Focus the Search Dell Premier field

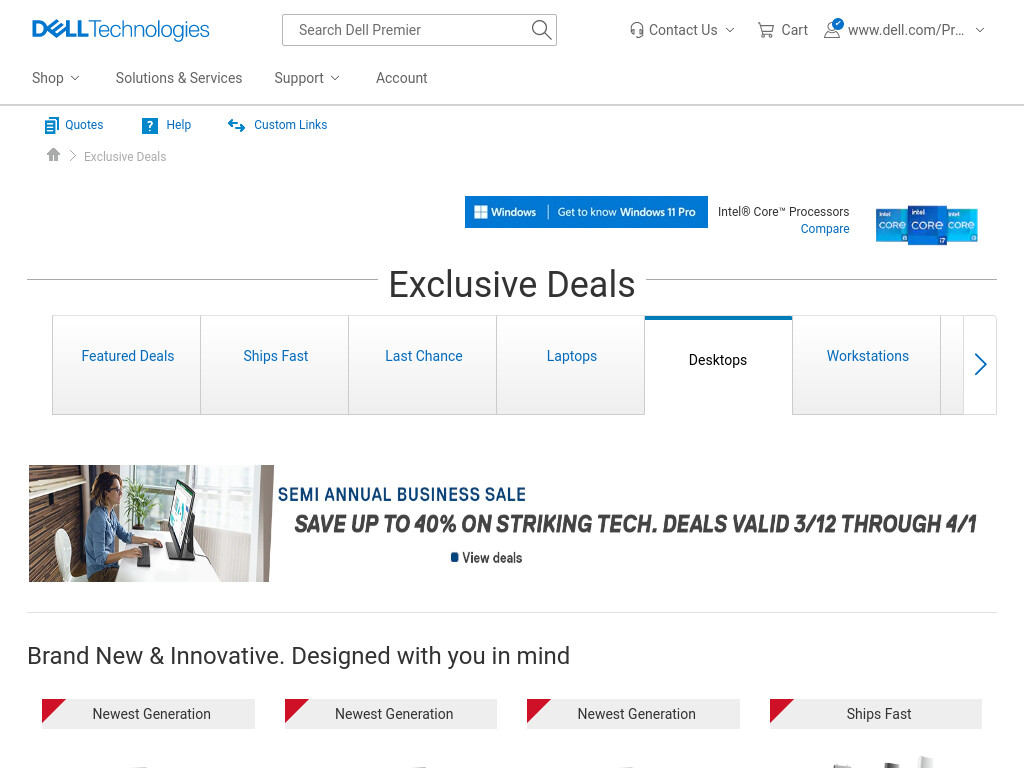point(419,30)
